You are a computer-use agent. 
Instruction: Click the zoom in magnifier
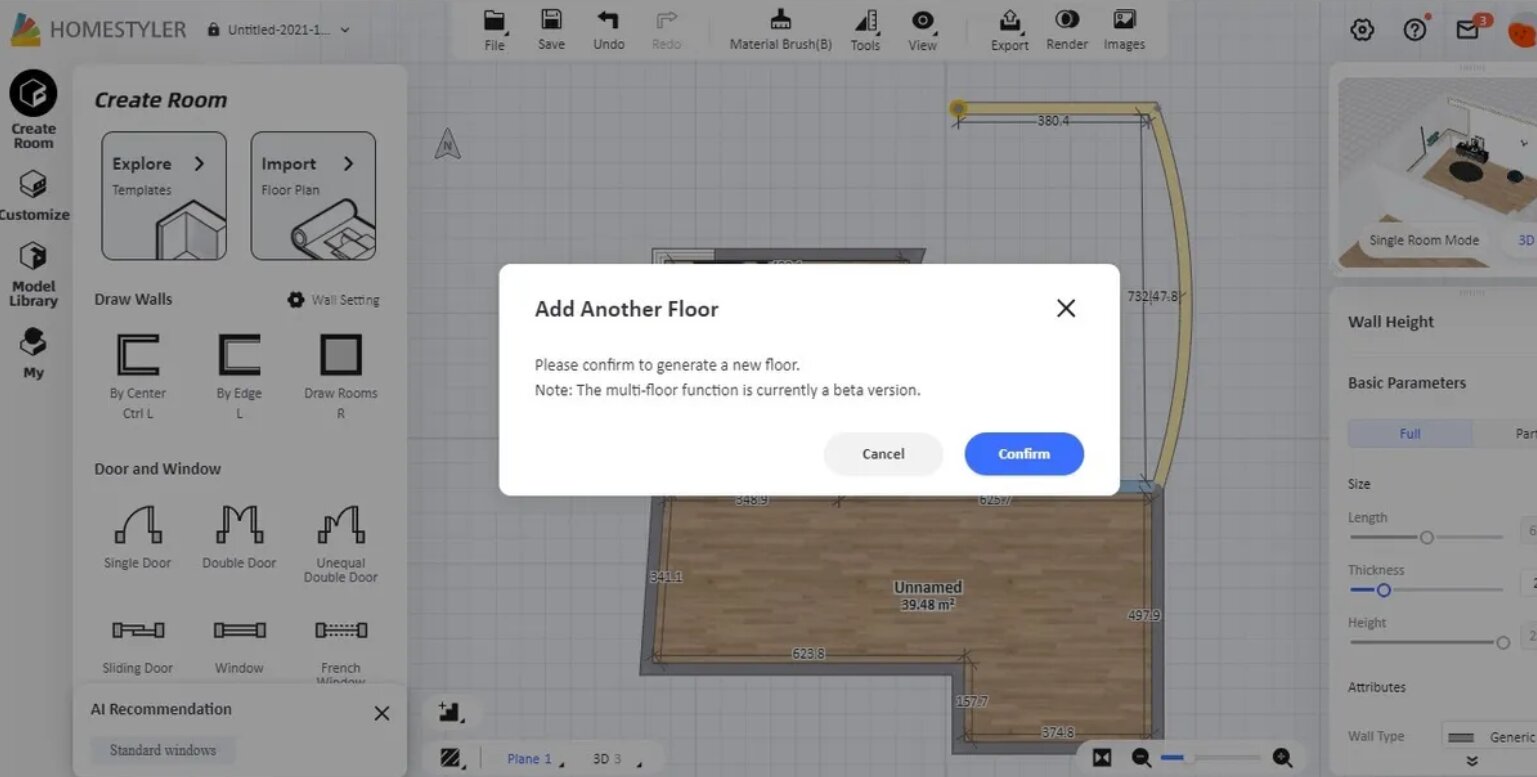1283,758
